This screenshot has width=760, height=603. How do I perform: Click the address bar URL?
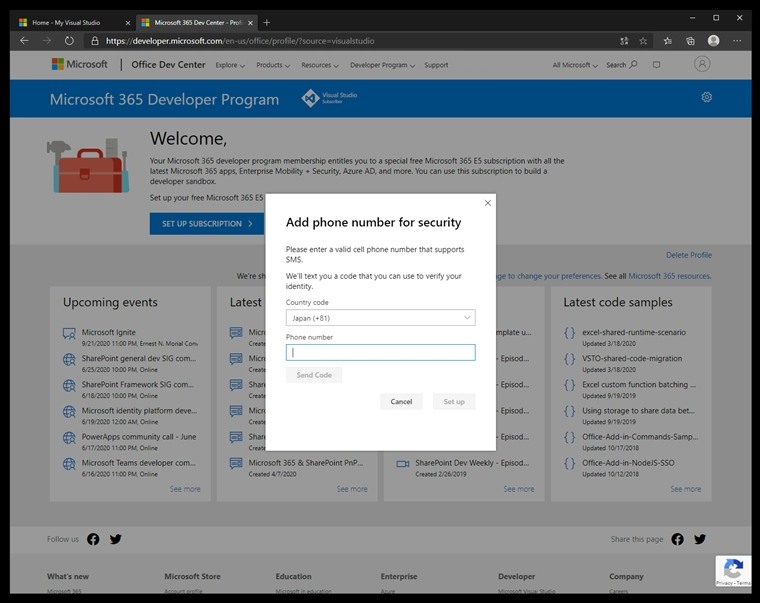(x=240, y=41)
